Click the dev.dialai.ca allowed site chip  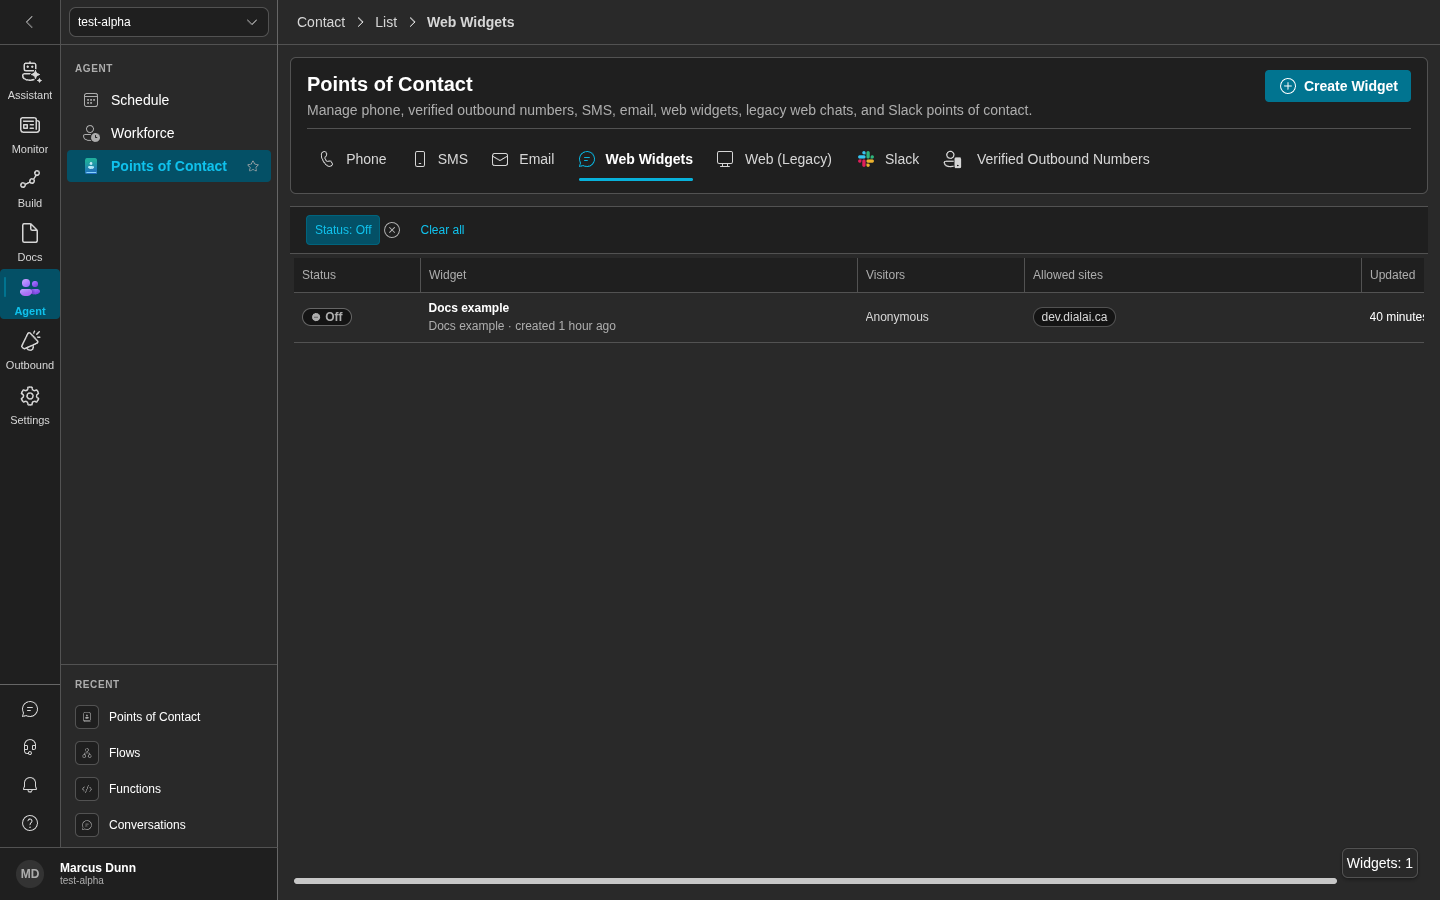[1074, 317]
